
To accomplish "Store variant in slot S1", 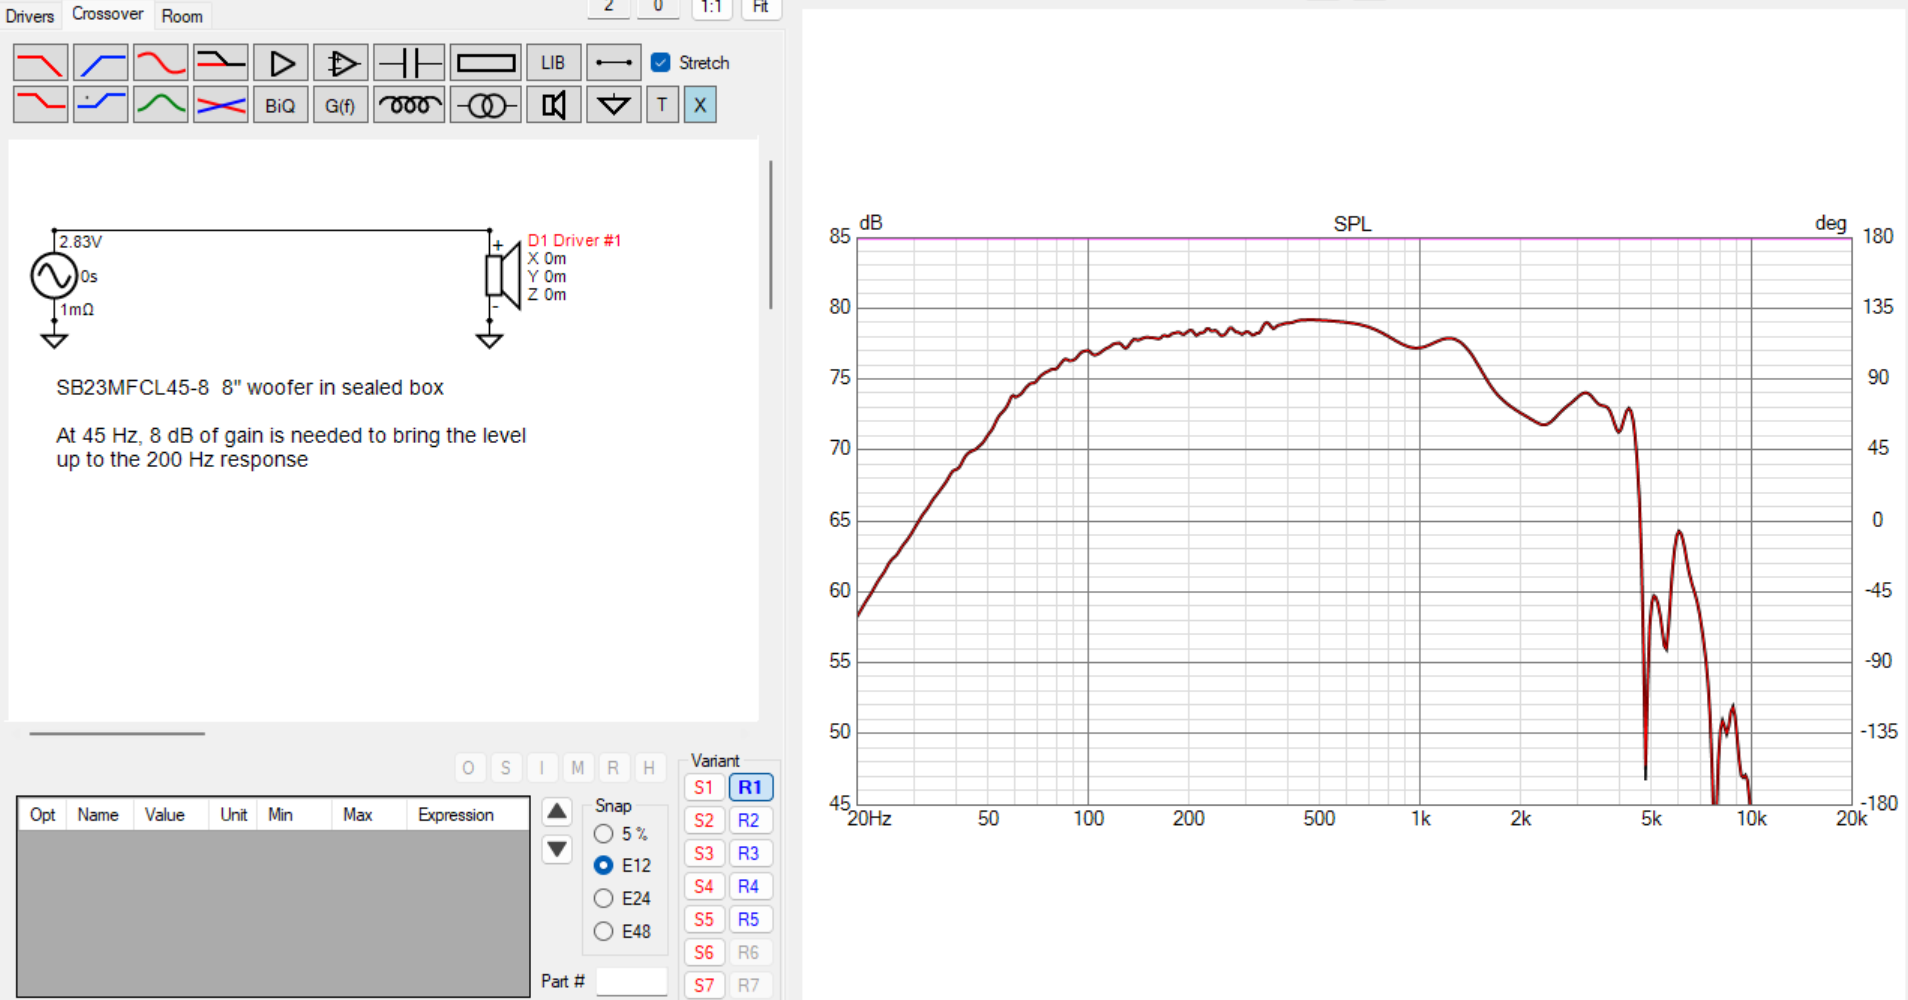I will pyautogui.click(x=704, y=787).
